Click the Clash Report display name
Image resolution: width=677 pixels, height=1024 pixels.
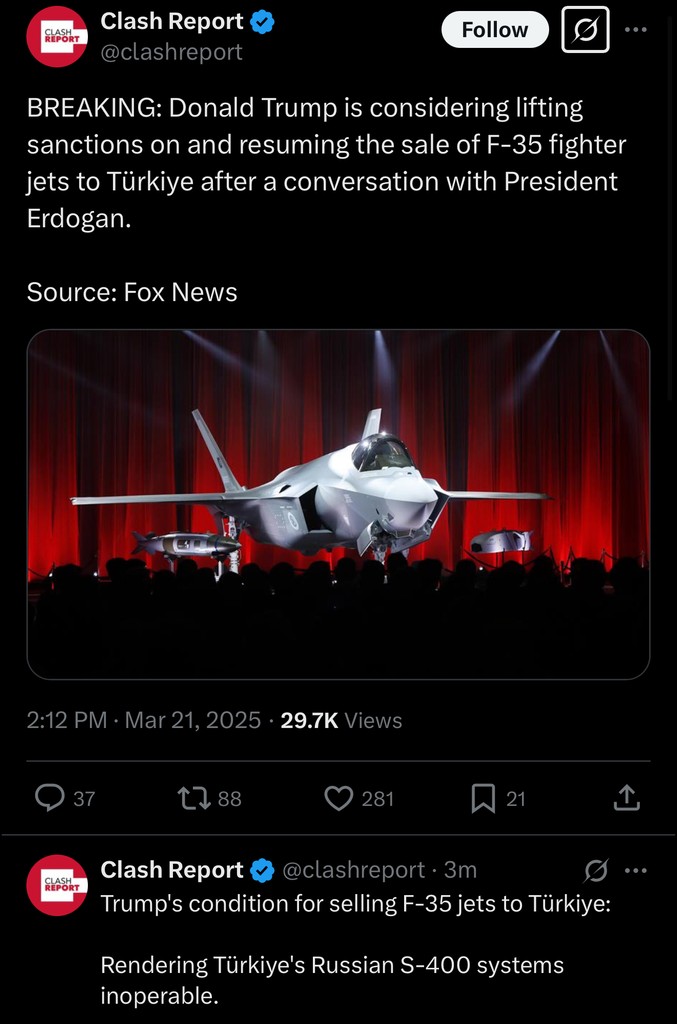[x=173, y=20]
